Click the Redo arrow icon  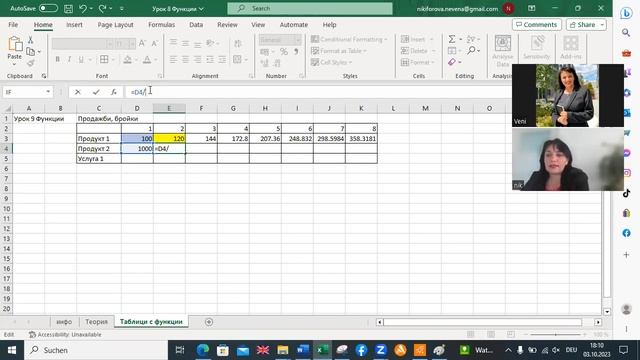102,8
